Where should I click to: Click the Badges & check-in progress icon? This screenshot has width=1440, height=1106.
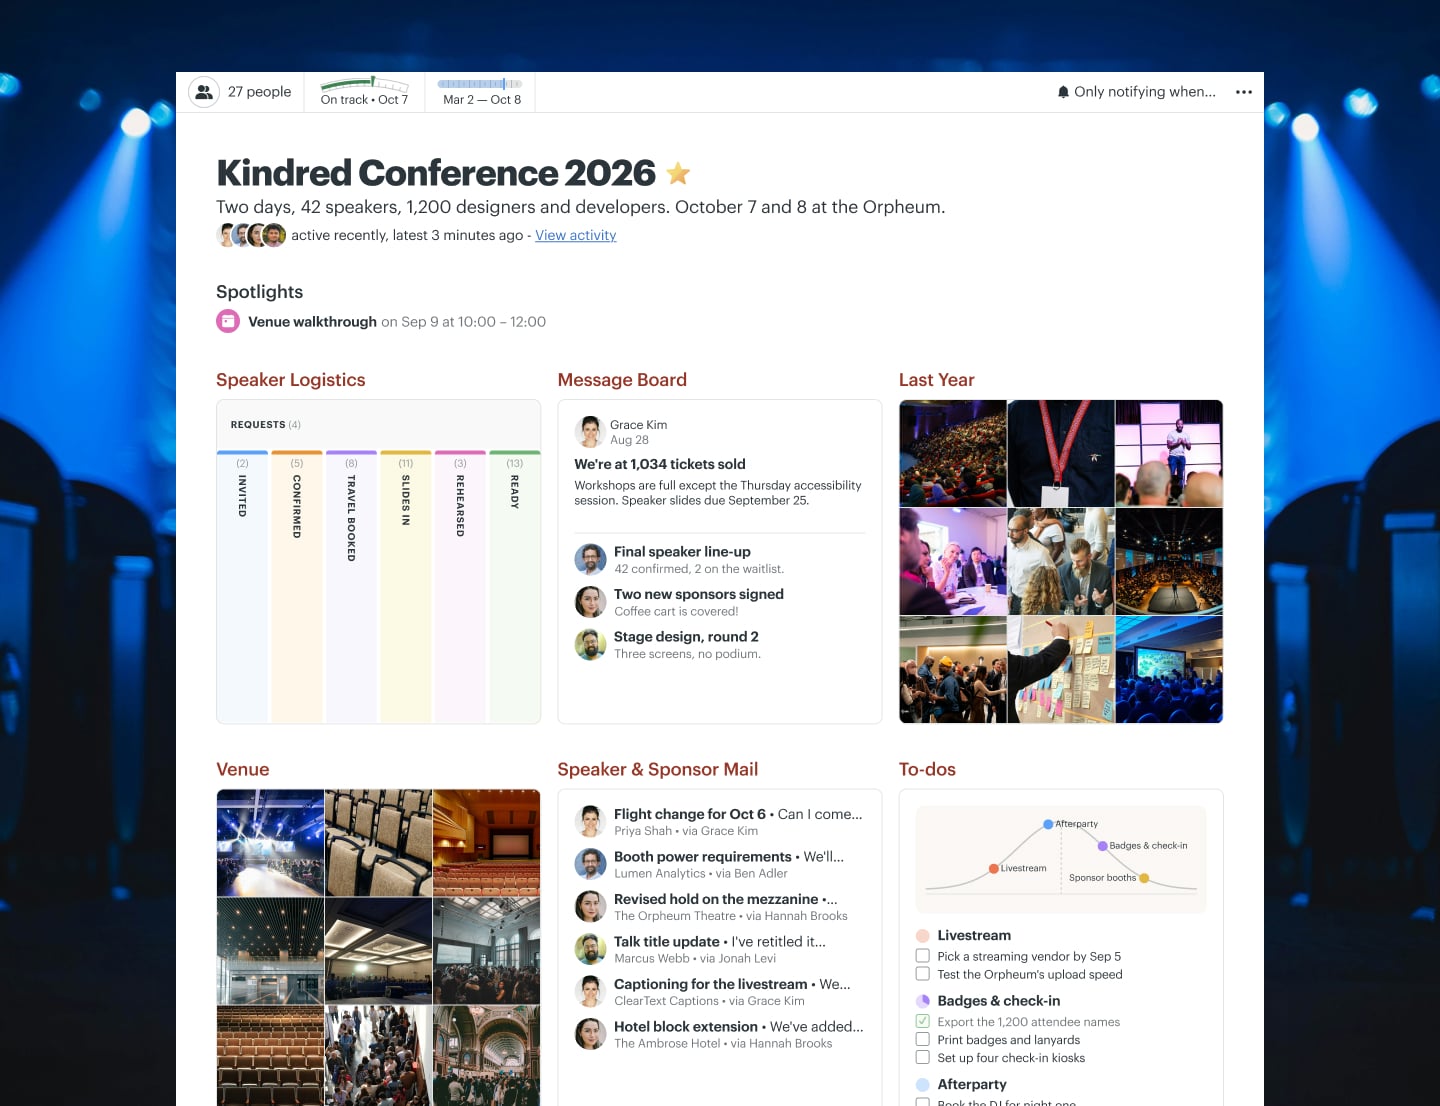click(923, 1001)
